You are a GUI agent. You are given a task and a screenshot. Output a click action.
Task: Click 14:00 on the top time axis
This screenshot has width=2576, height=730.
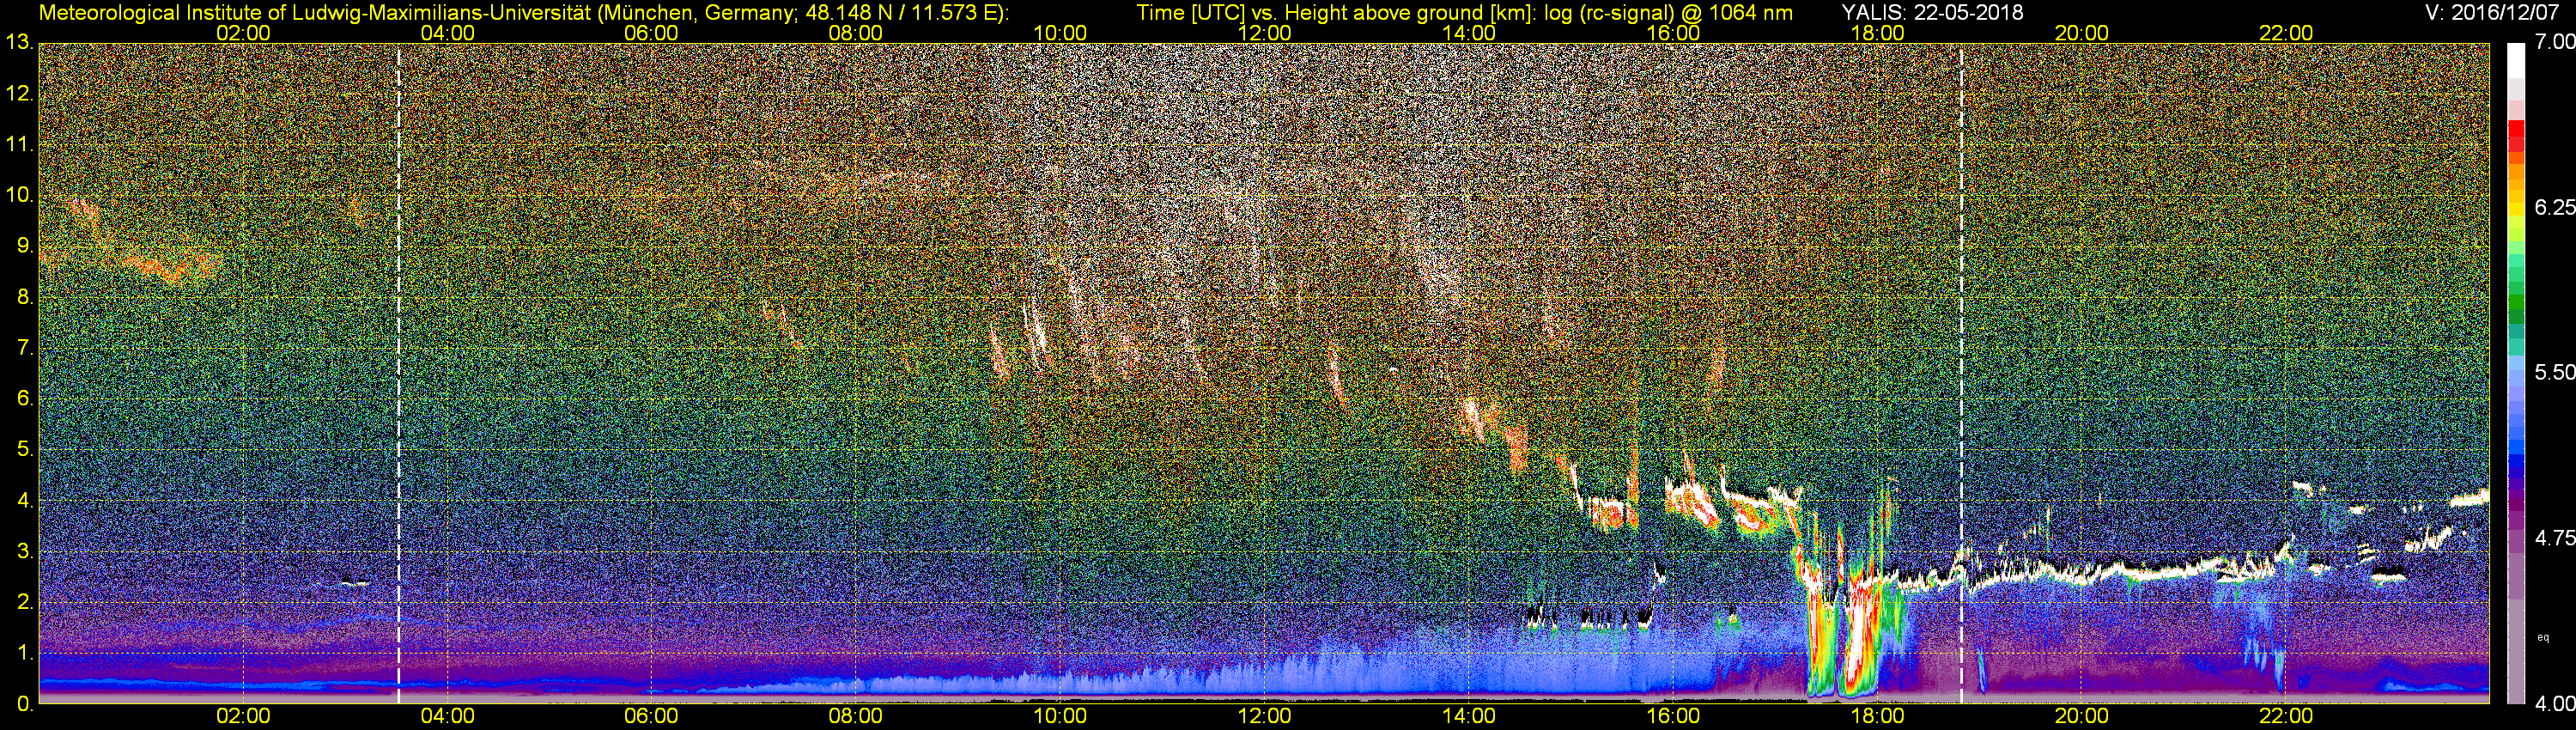click(1469, 33)
